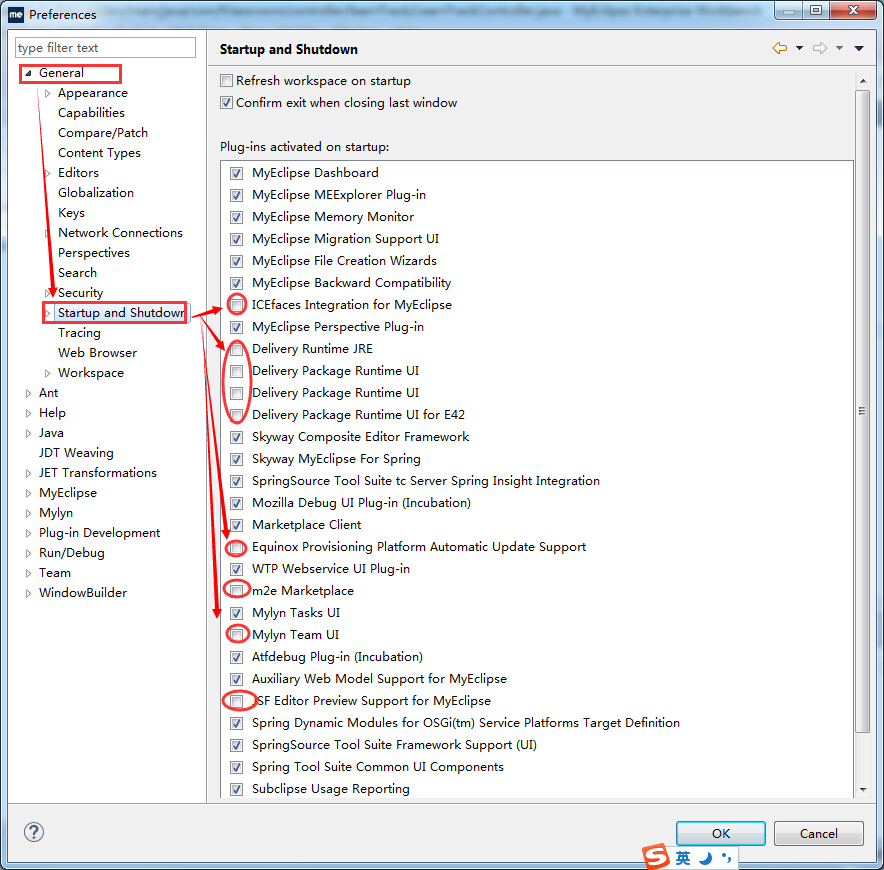The width and height of the screenshot is (884, 870).
Task: Toggle Sogou English/Chinese mode indicator
Action: click(683, 858)
